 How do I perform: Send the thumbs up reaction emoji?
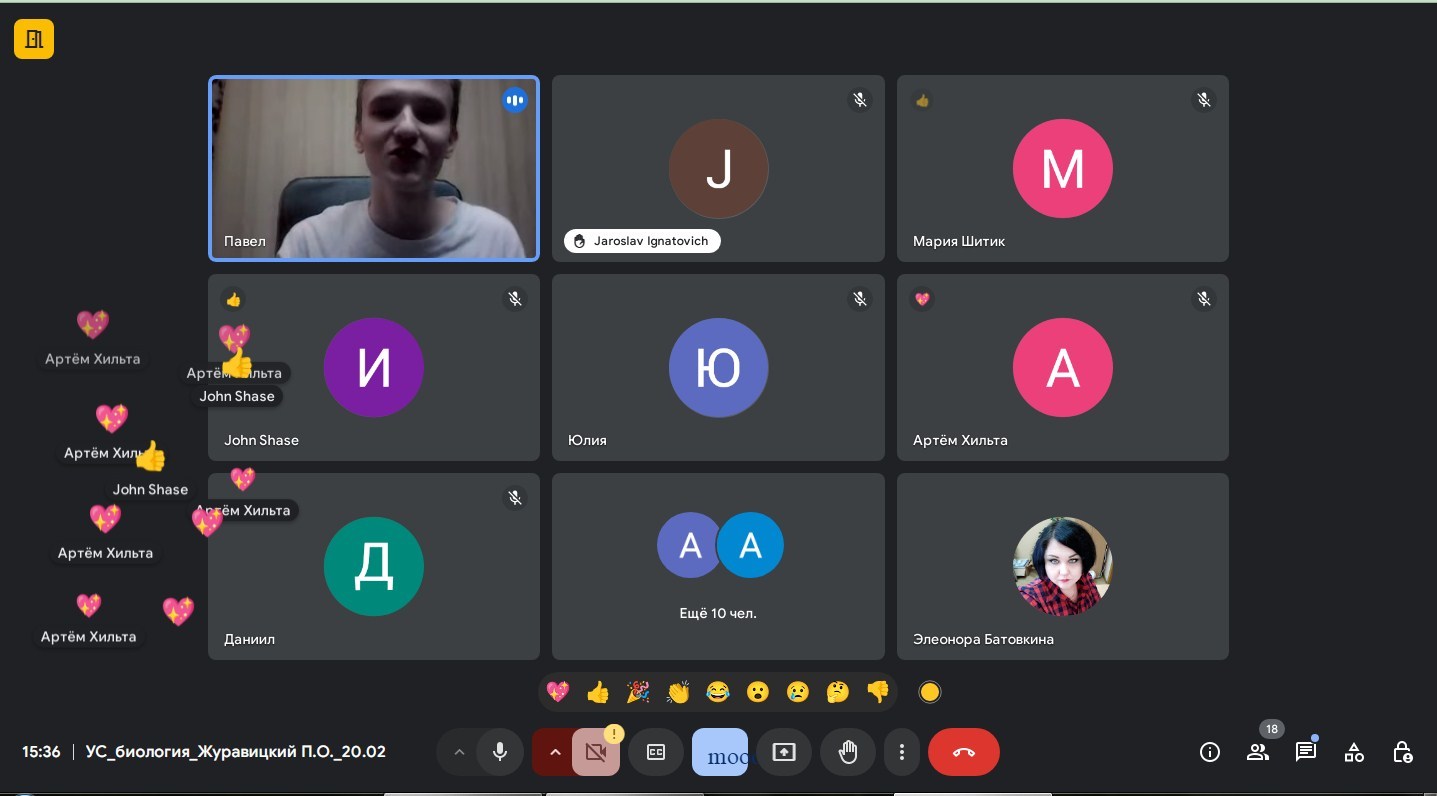click(598, 692)
